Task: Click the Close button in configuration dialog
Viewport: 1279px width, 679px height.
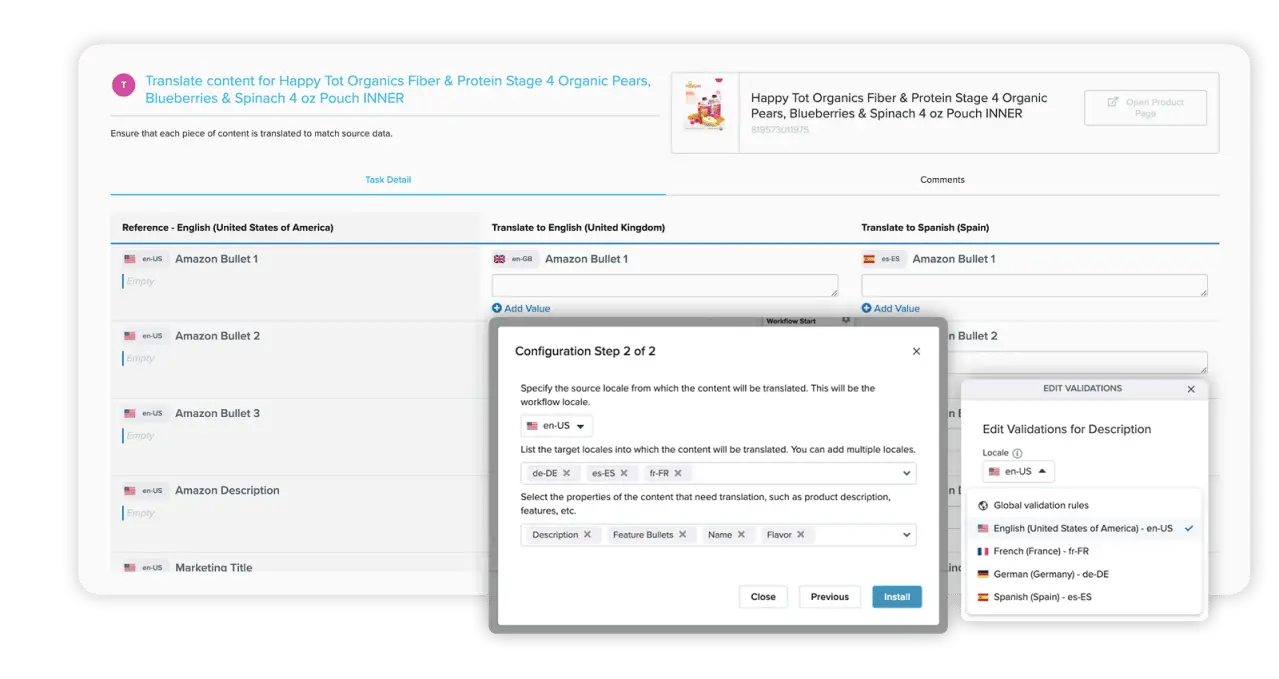Action: tap(763, 597)
